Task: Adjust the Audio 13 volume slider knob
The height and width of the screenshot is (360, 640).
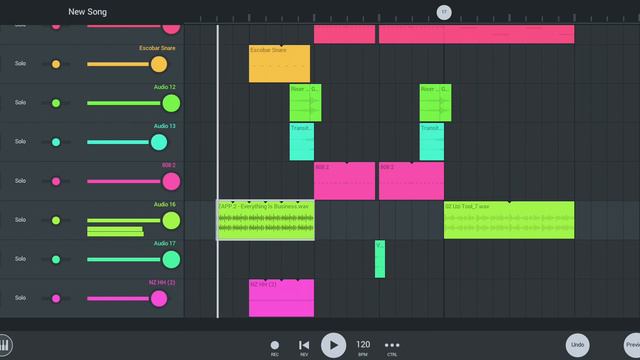Action: tap(159, 142)
